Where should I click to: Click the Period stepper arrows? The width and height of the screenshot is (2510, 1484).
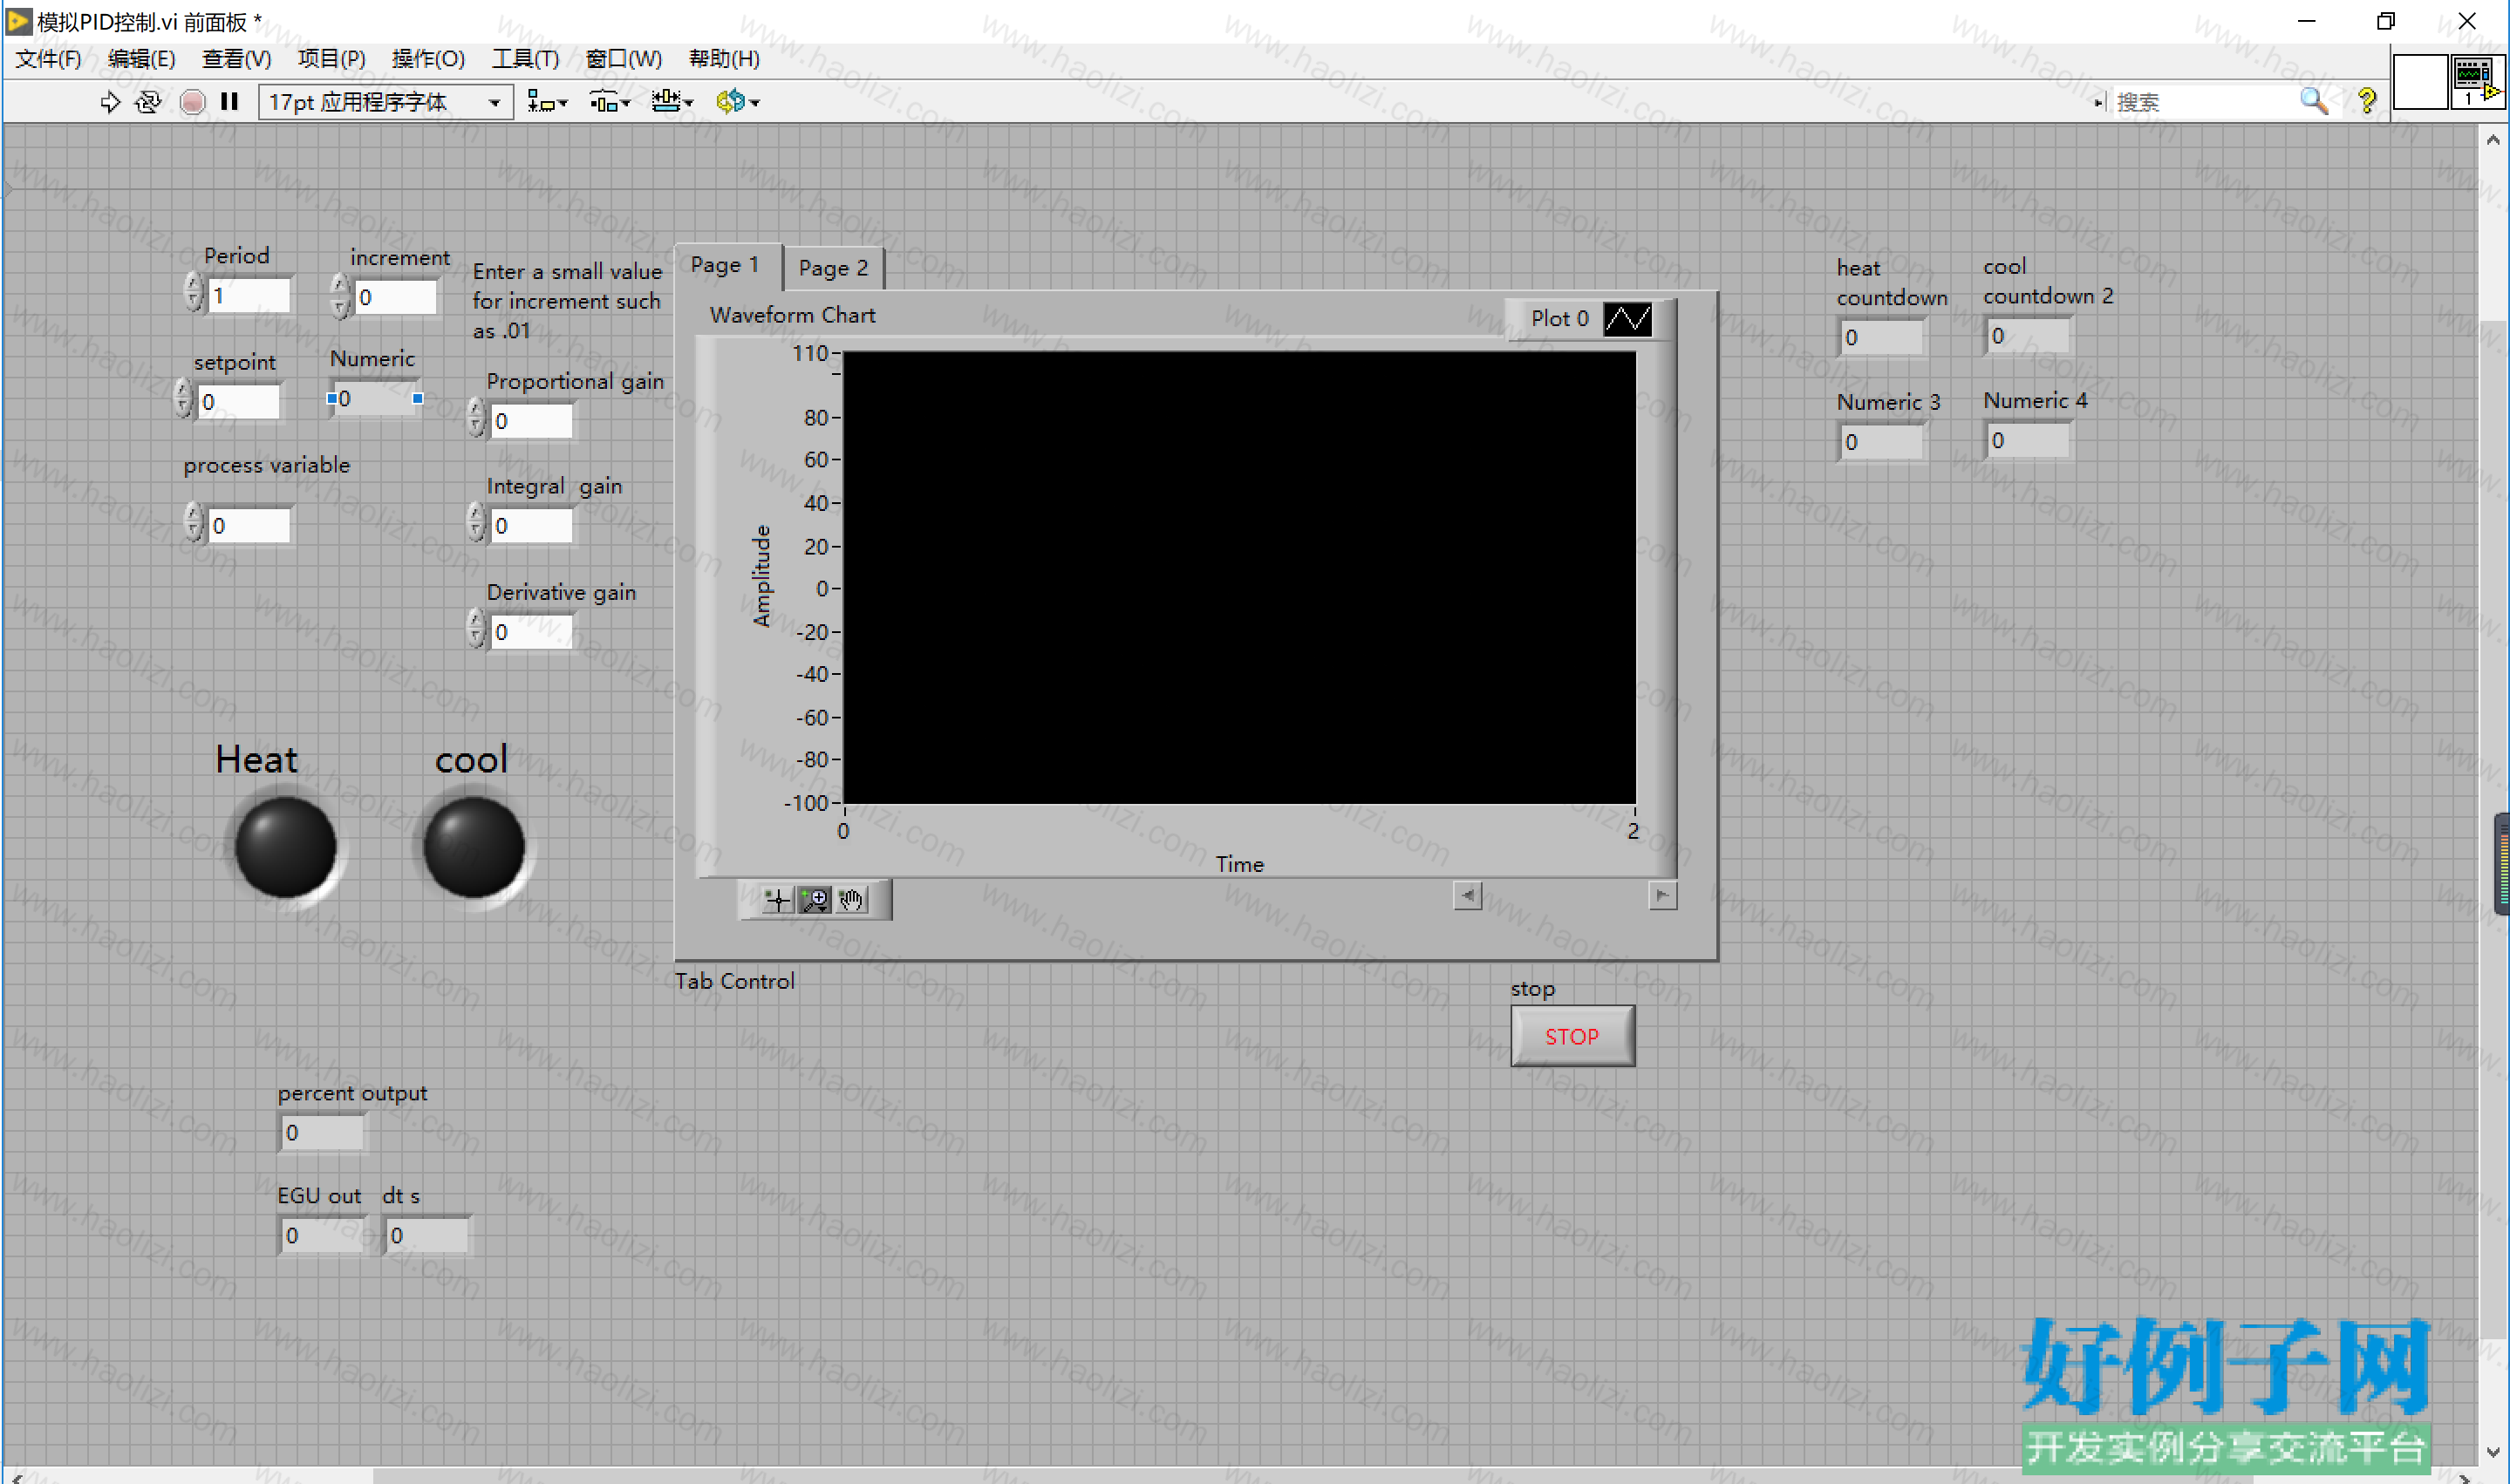pos(193,293)
